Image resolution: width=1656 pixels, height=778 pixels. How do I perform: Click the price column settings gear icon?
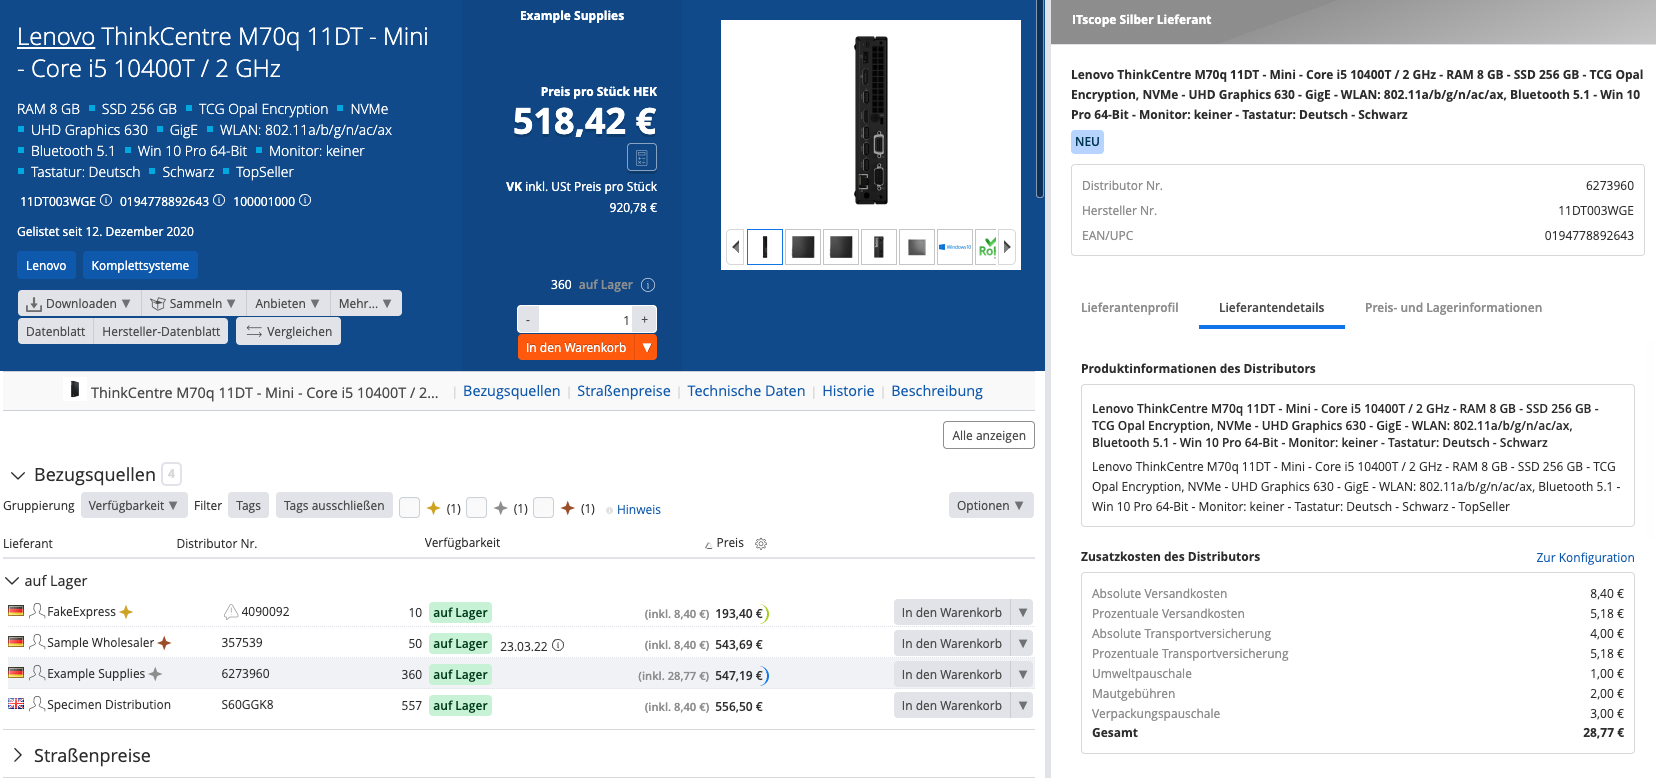click(761, 544)
